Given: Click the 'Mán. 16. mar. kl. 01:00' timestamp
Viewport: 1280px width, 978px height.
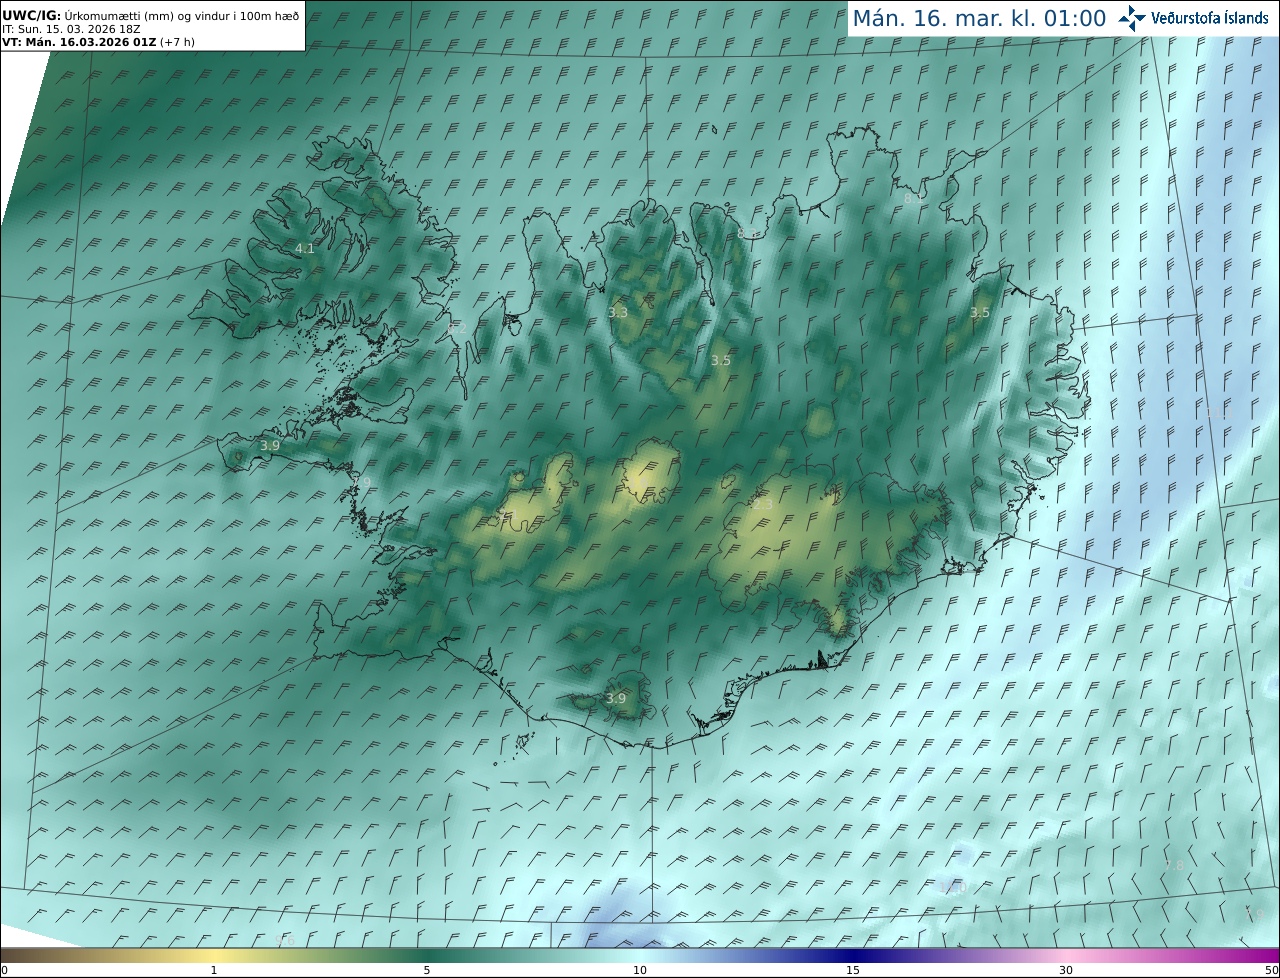Looking at the screenshot, I should 979,18.
